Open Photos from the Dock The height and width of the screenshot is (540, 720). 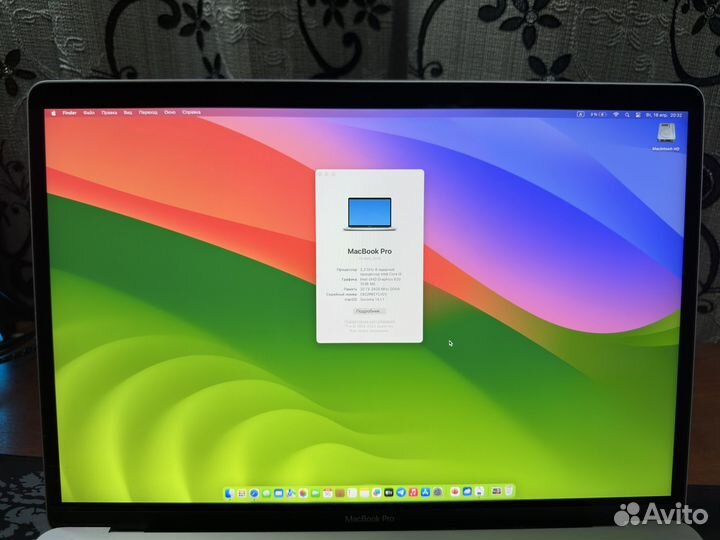pyautogui.click(x=303, y=493)
